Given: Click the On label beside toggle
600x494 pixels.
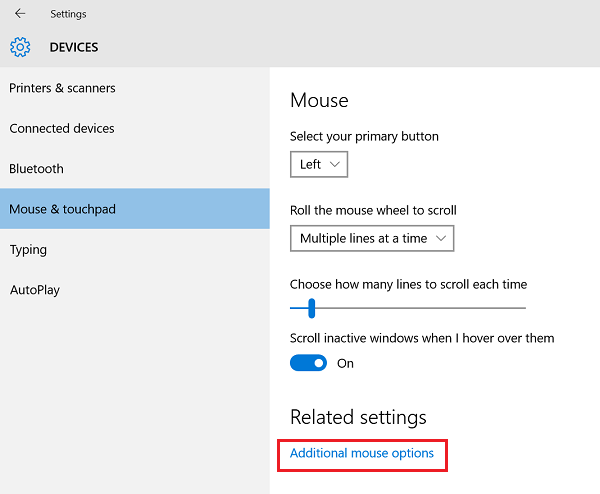Looking at the screenshot, I should tap(345, 364).
